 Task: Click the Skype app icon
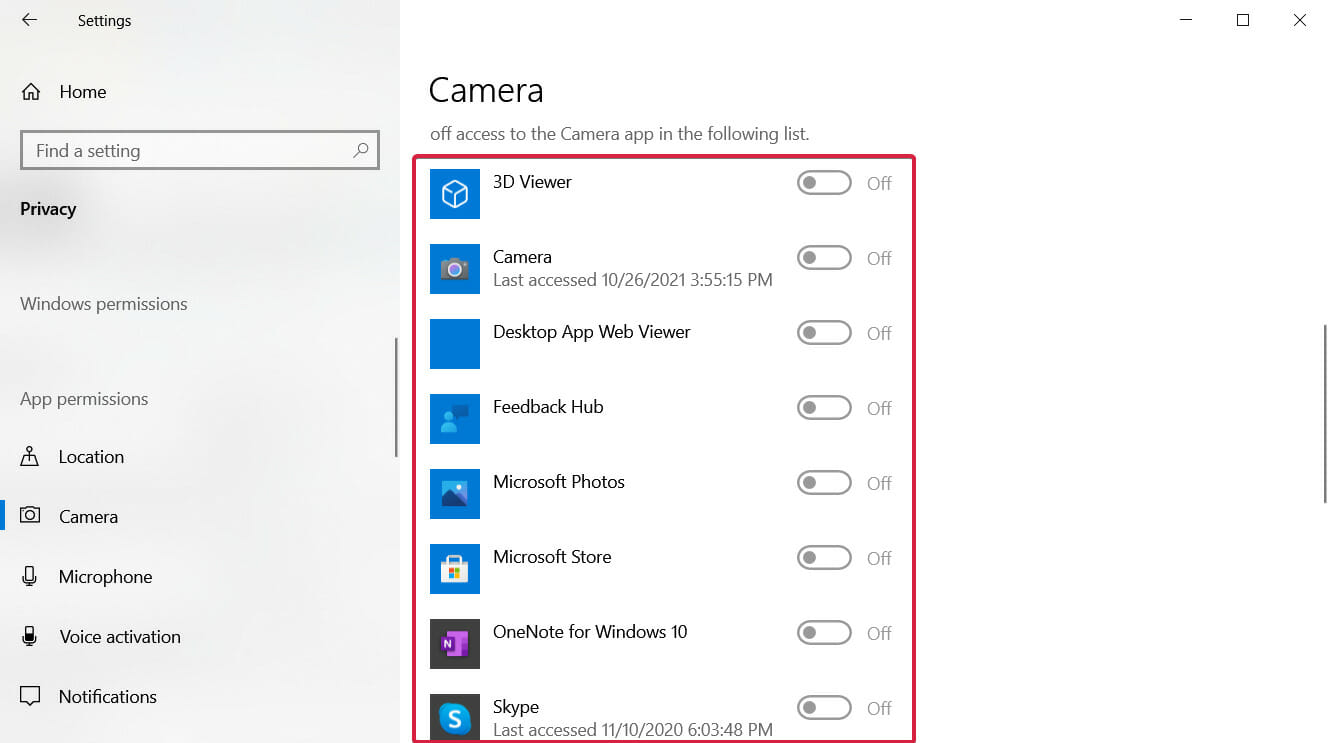click(455, 718)
